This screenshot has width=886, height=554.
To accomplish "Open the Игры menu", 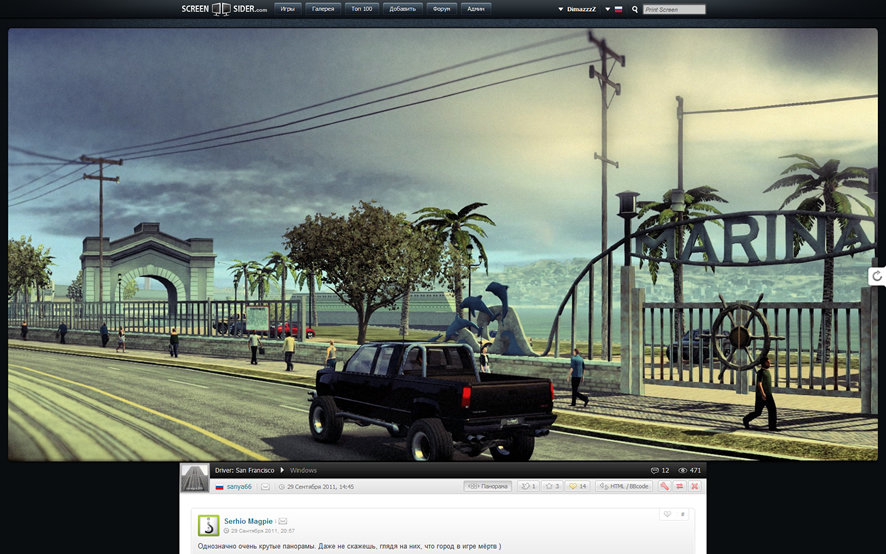I will 288,9.
